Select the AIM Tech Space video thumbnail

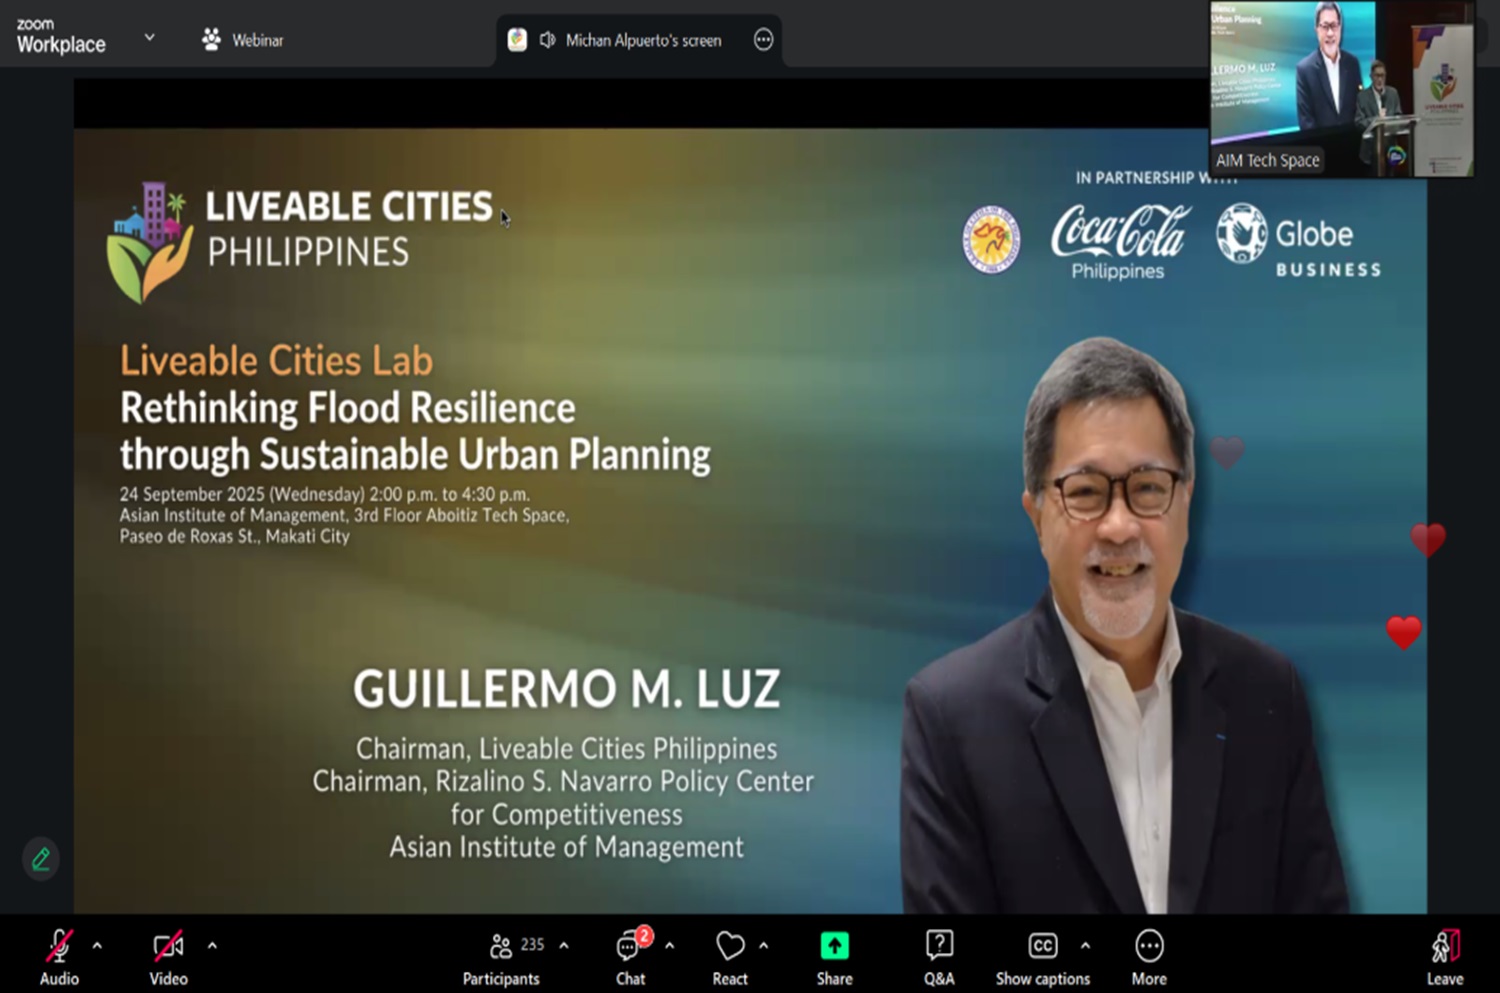[1341, 90]
